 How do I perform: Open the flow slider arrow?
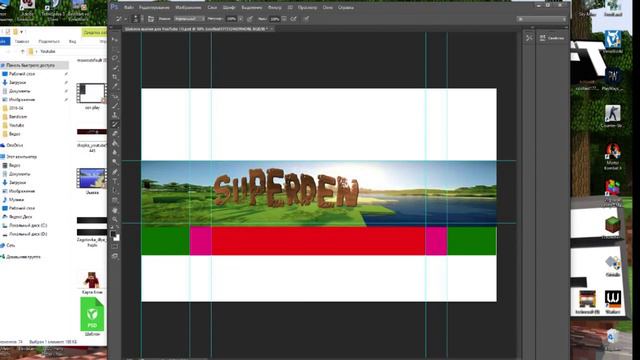284,19
